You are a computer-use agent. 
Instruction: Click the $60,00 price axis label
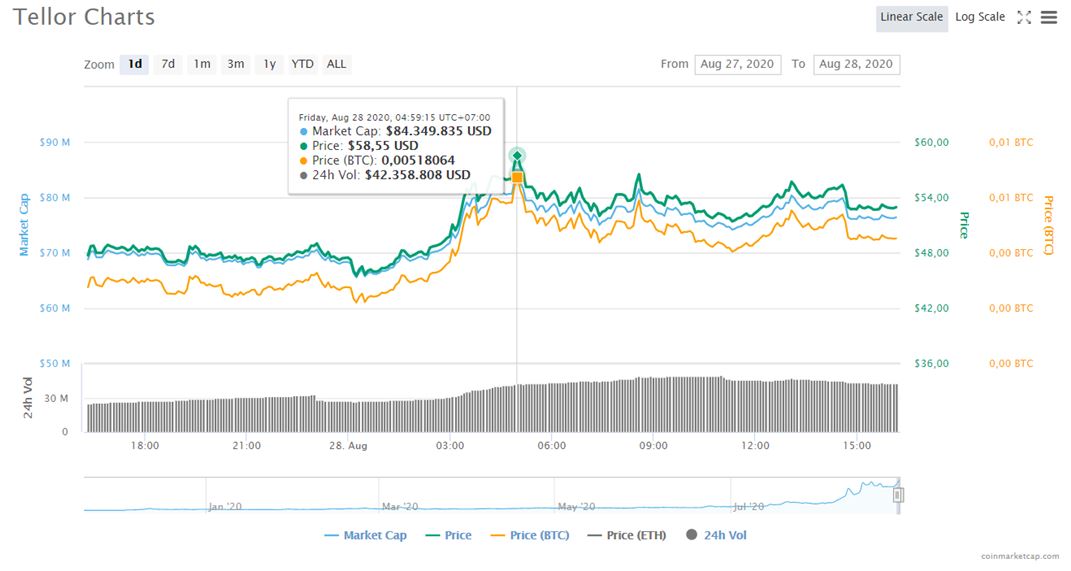[x=932, y=142]
